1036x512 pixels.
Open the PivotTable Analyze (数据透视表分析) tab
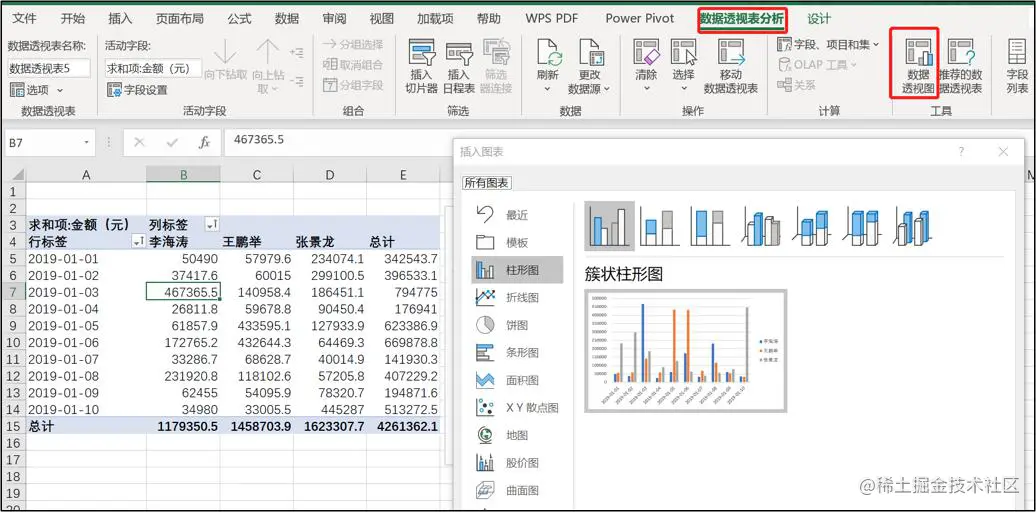(x=742, y=18)
